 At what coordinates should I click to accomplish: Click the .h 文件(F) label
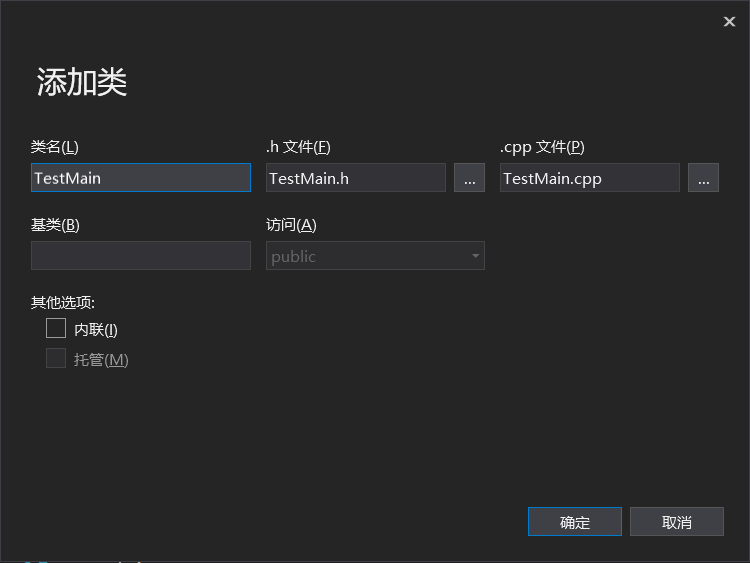pos(298,147)
